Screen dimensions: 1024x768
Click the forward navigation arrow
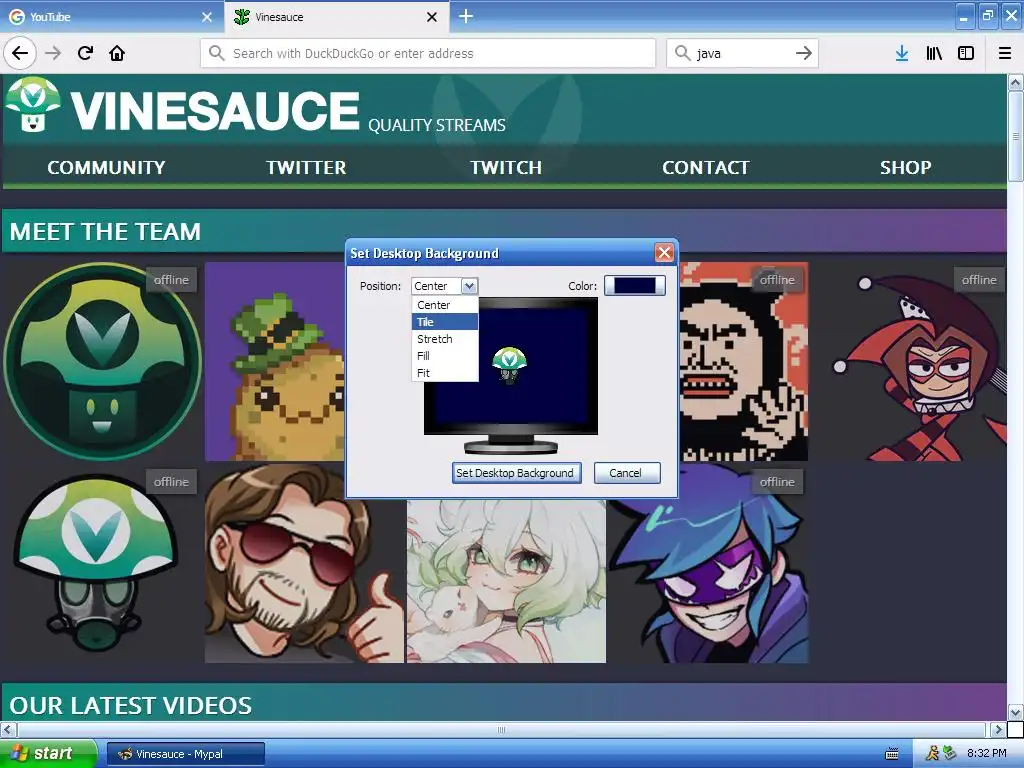tap(53, 53)
